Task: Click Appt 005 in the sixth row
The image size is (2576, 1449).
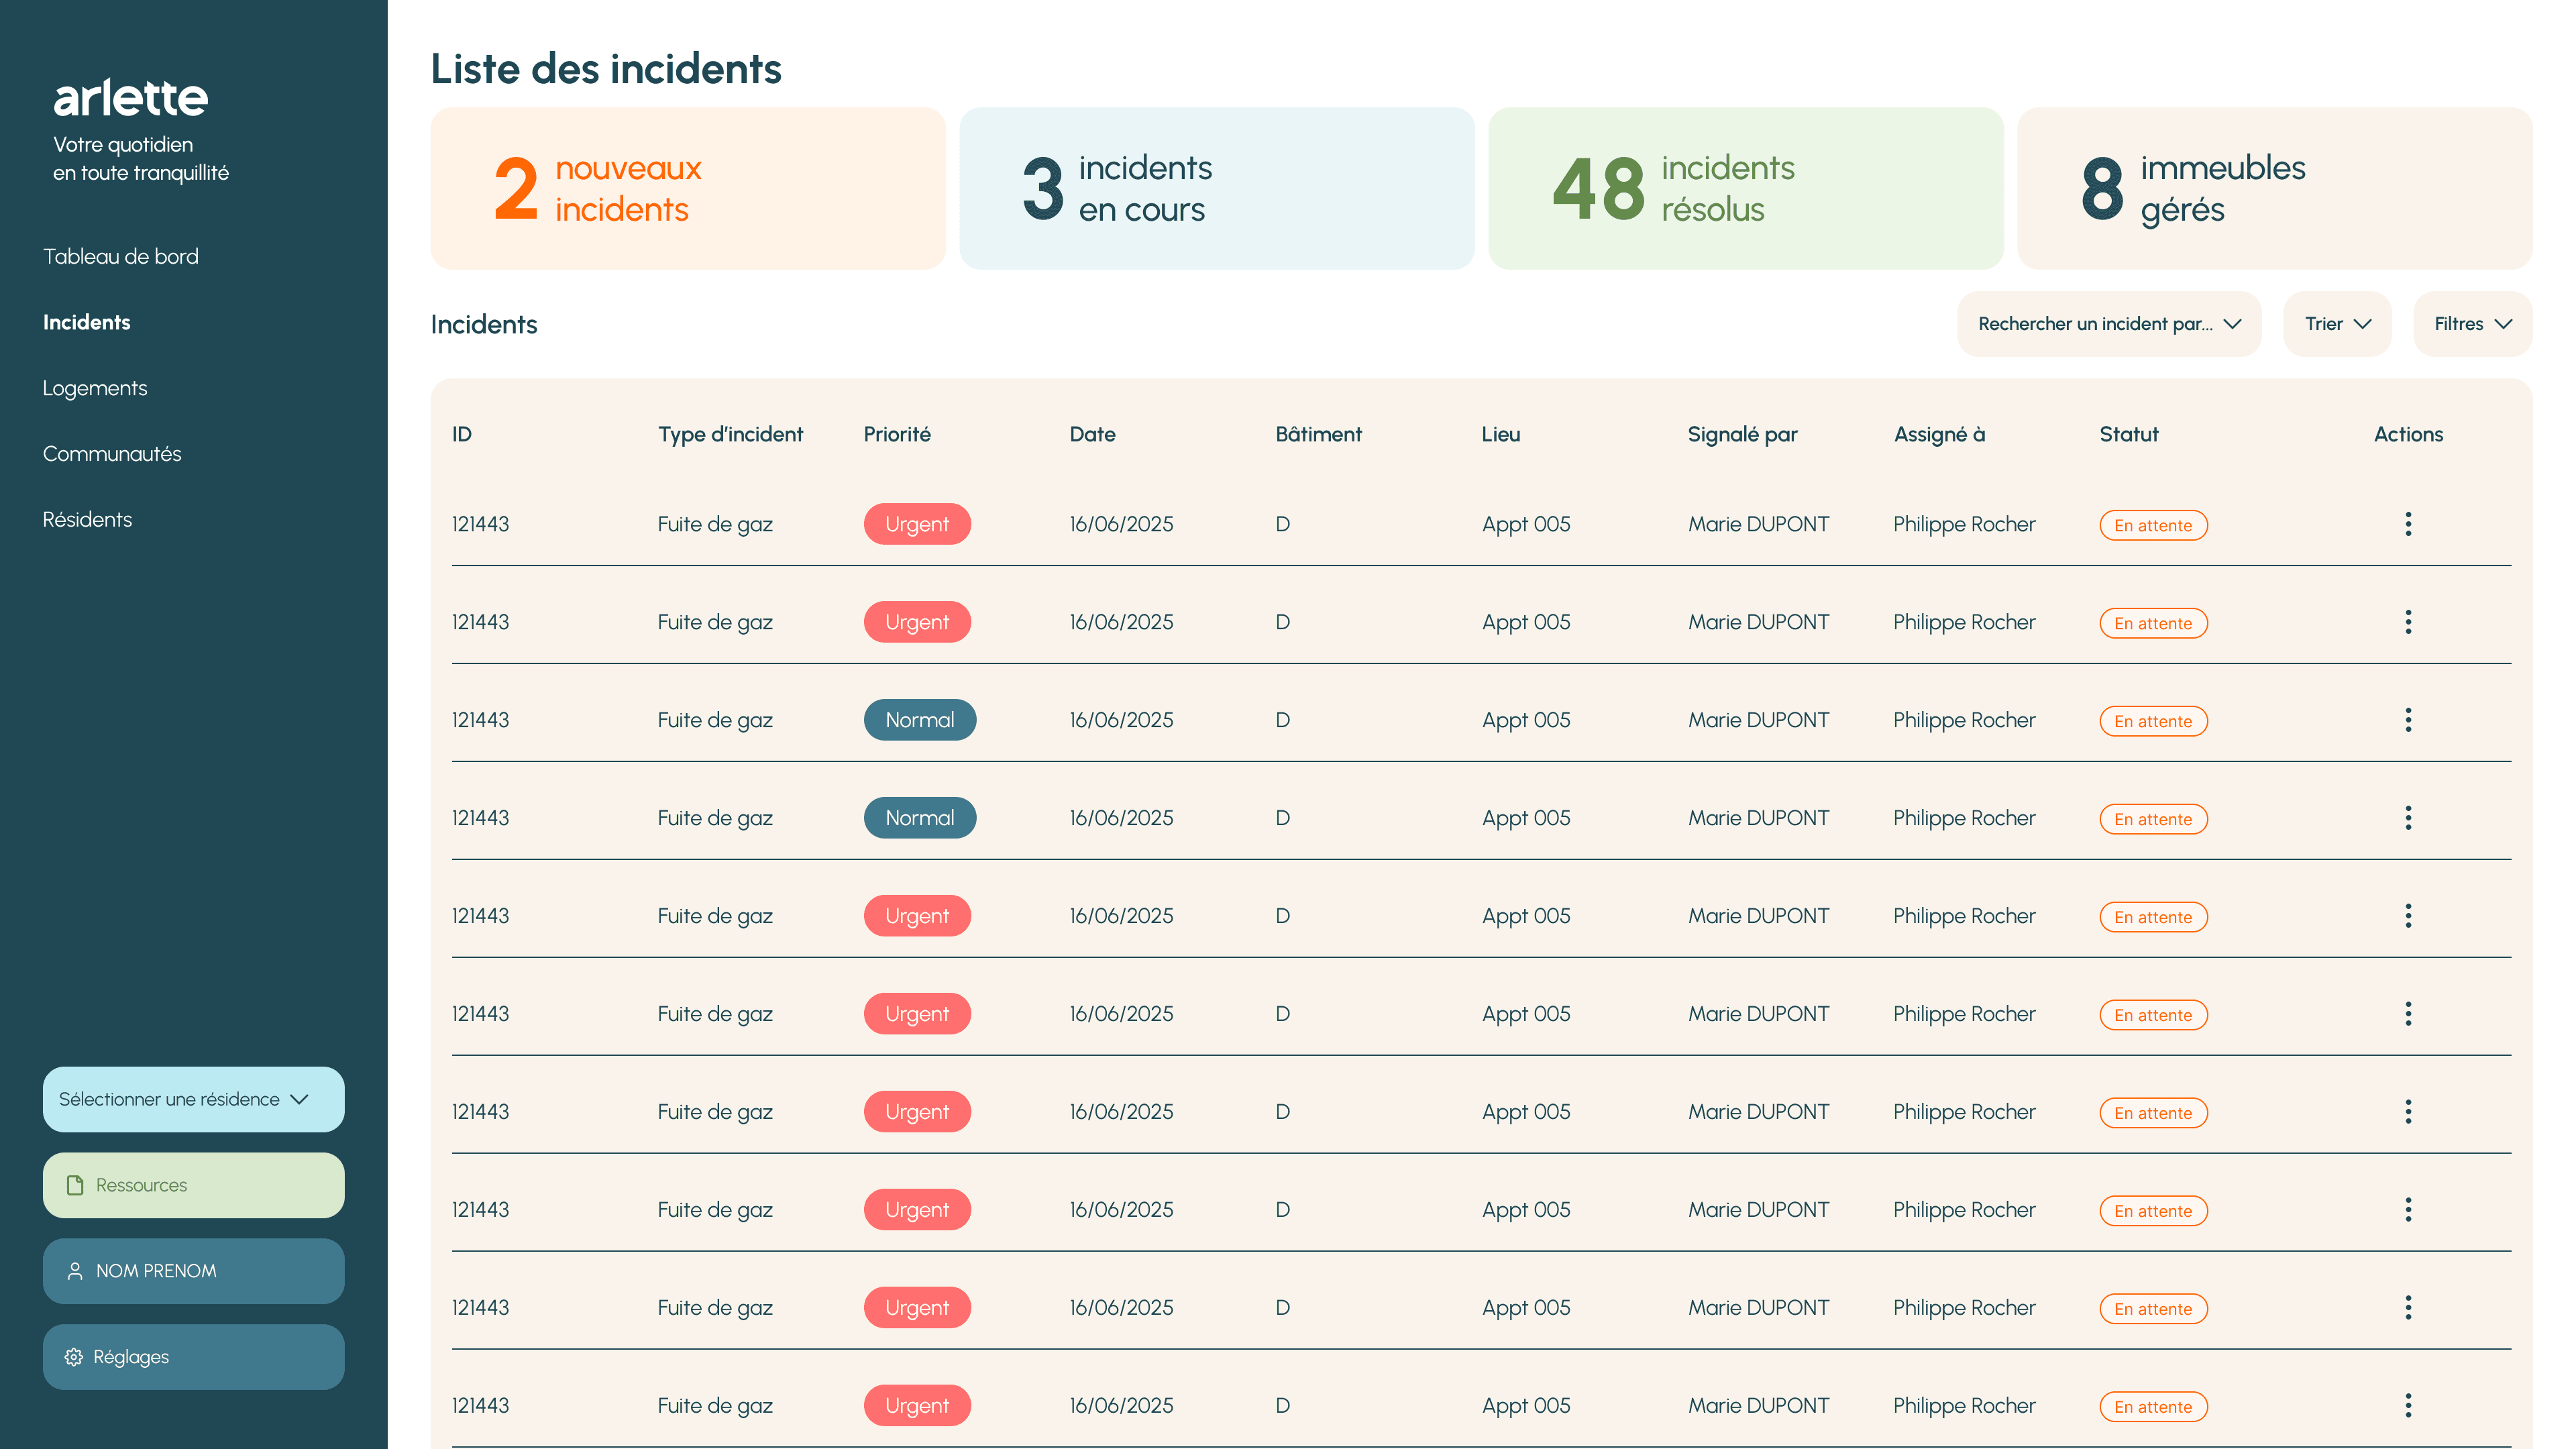Action: pyautogui.click(x=1526, y=1014)
